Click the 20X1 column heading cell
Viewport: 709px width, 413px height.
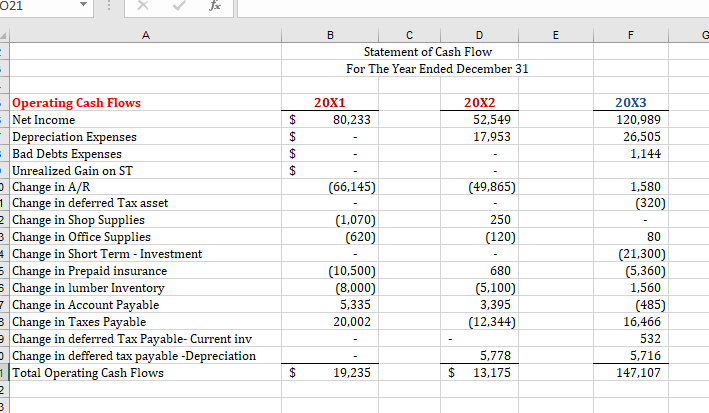pyautogui.click(x=330, y=103)
